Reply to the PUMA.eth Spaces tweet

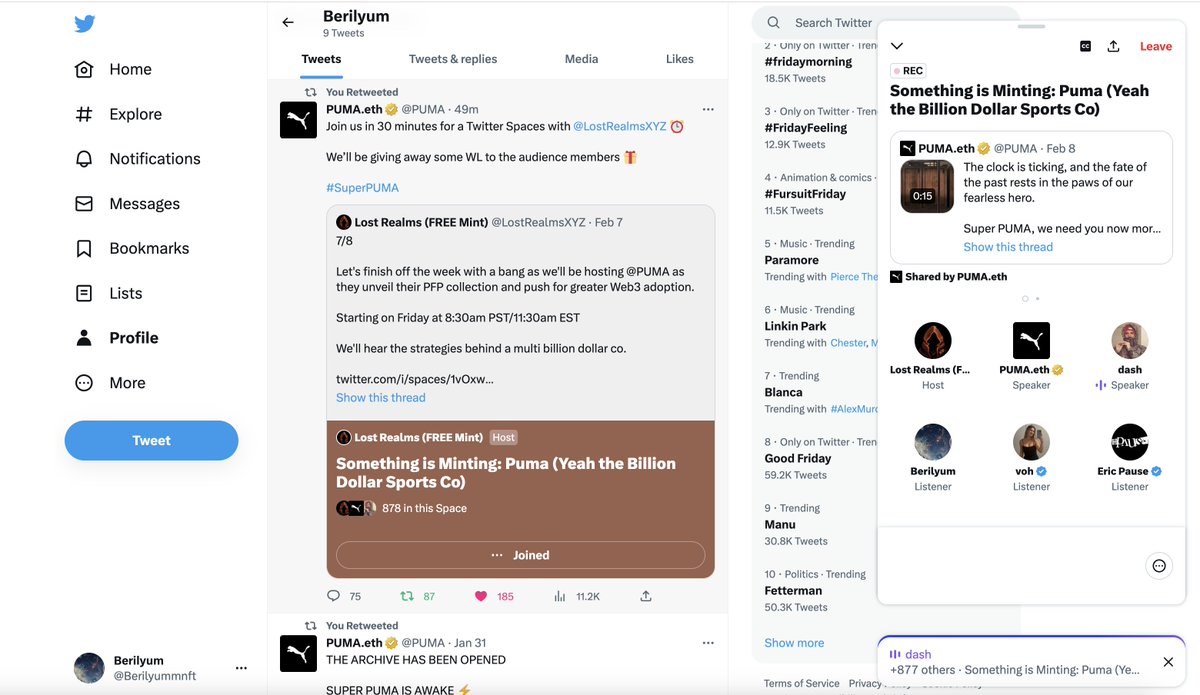click(x=334, y=596)
